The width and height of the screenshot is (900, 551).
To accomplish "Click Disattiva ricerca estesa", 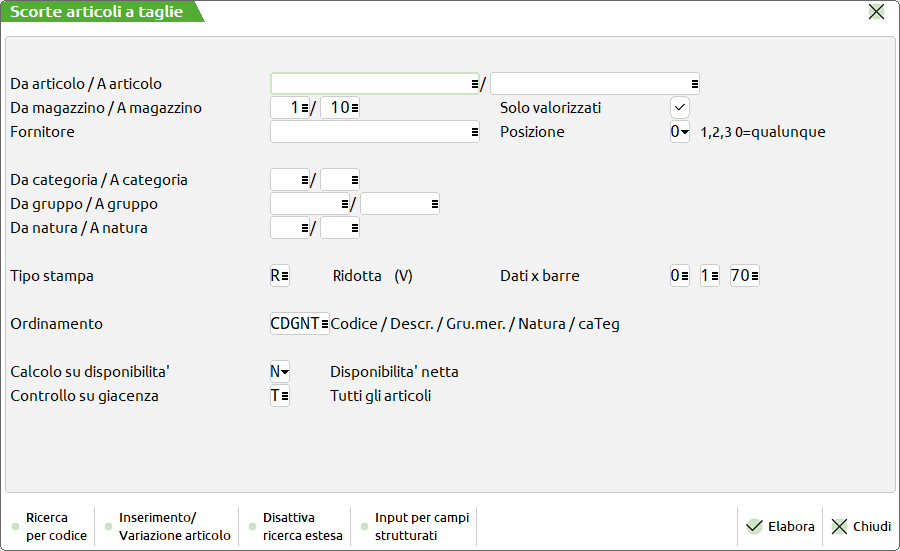I will (302, 526).
